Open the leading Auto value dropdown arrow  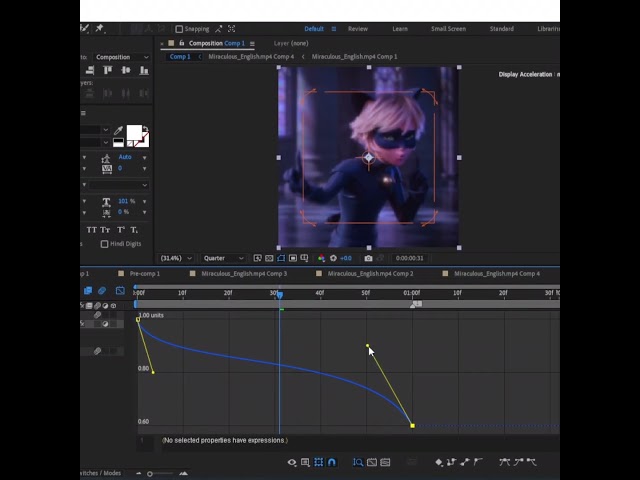point(144,158)
